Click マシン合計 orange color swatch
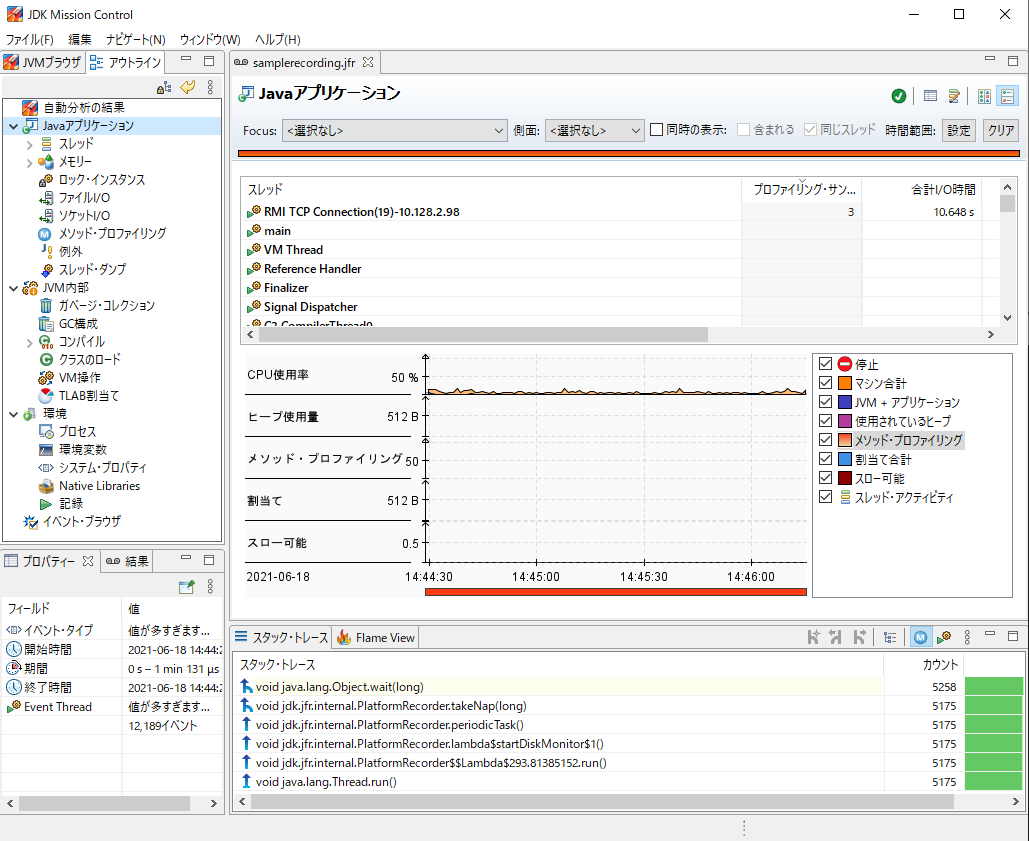 click(845, 383)
